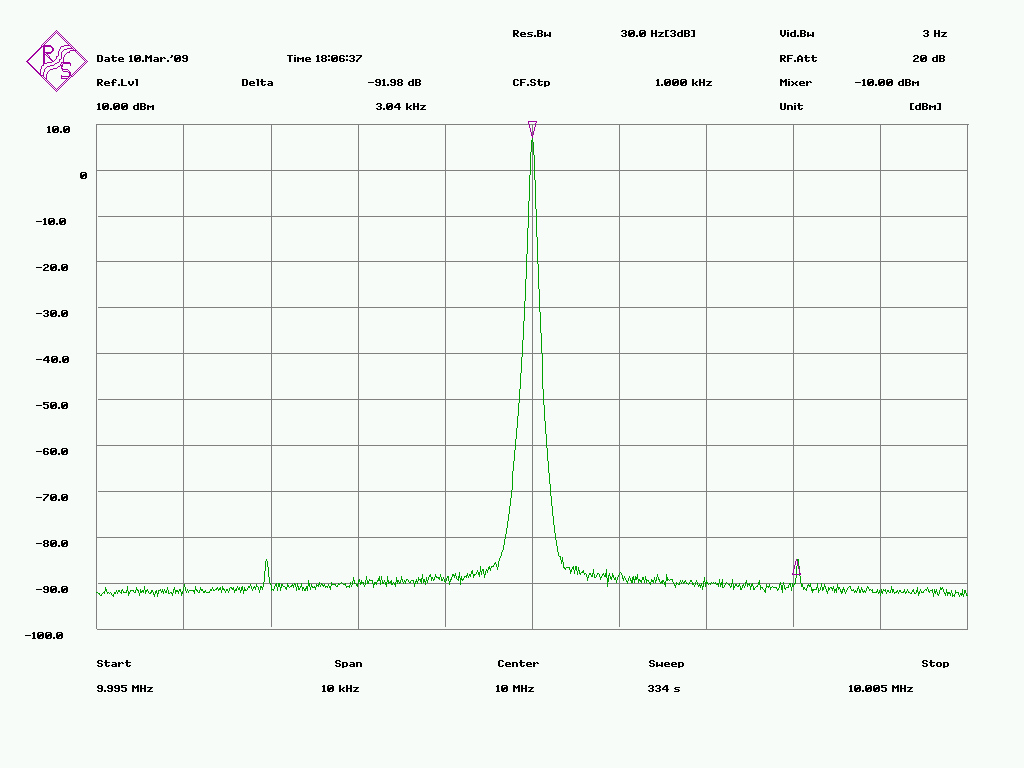This screenshot has height=768, width=1024.
Task: Click the Ref.Lvl label
Action: click(x=118, y=83)
